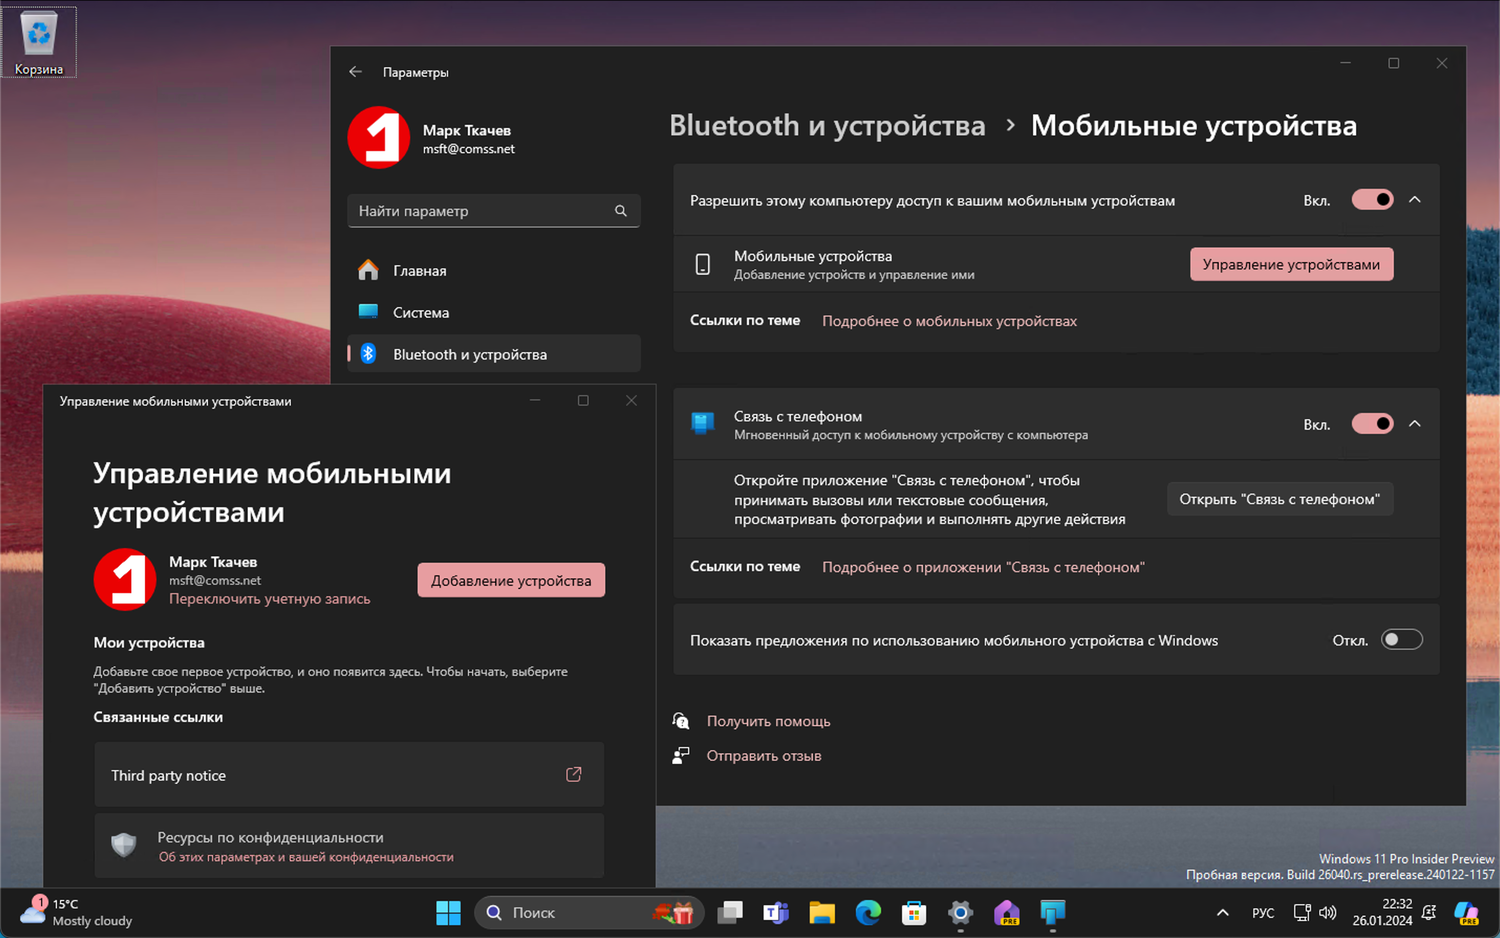Click the Найти параметр search field
The image size is (1500, 938).
click(x=494, y=211)
